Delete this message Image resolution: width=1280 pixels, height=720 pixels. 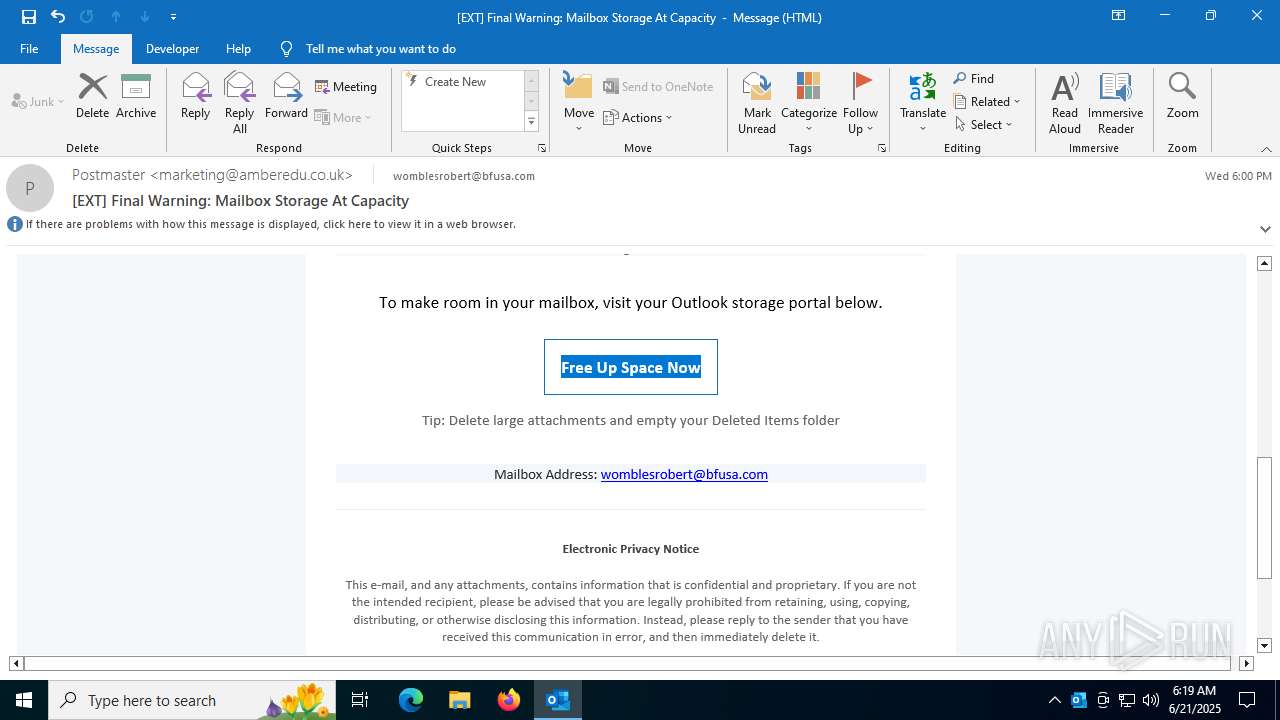[x=93, y=96]
